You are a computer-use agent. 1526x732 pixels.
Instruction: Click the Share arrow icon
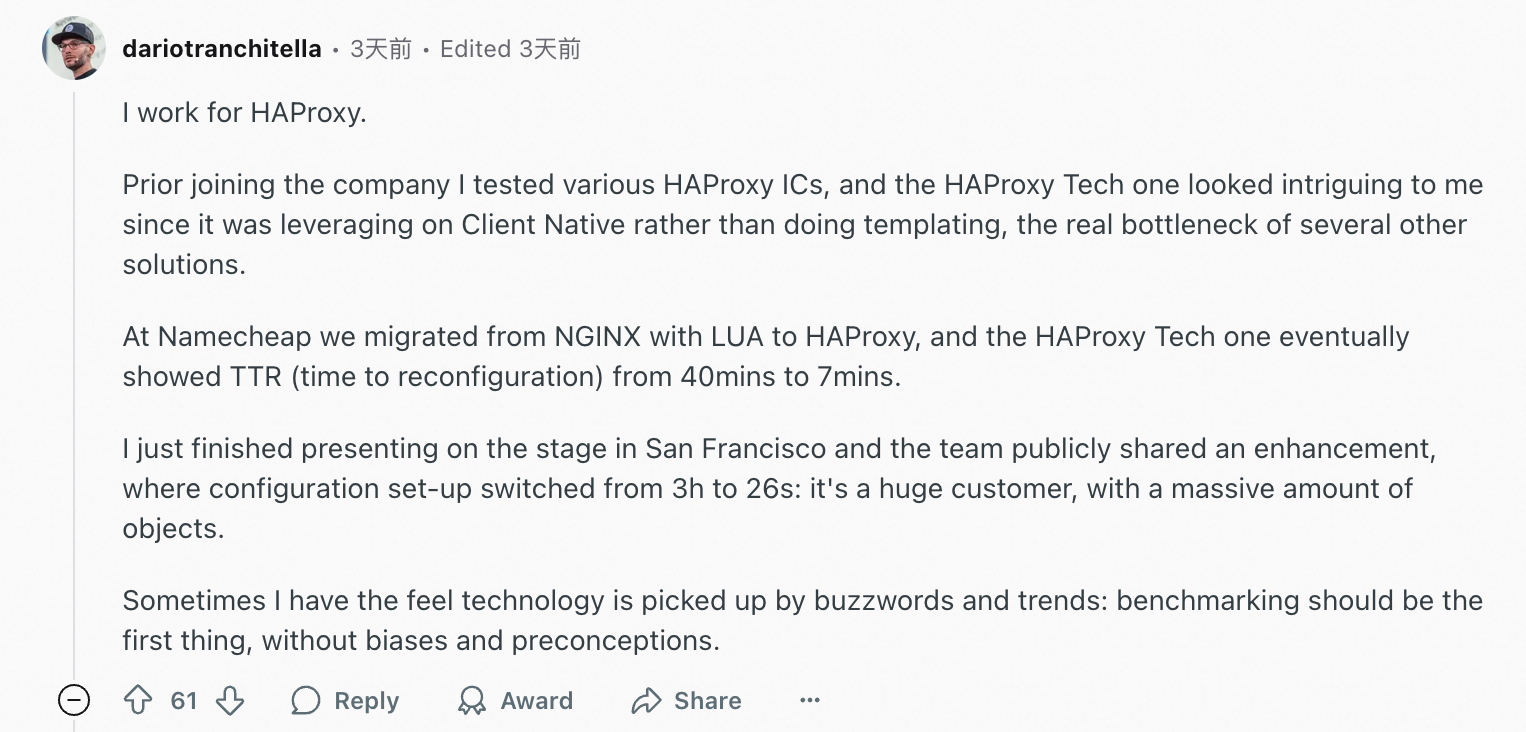(646, 701)
